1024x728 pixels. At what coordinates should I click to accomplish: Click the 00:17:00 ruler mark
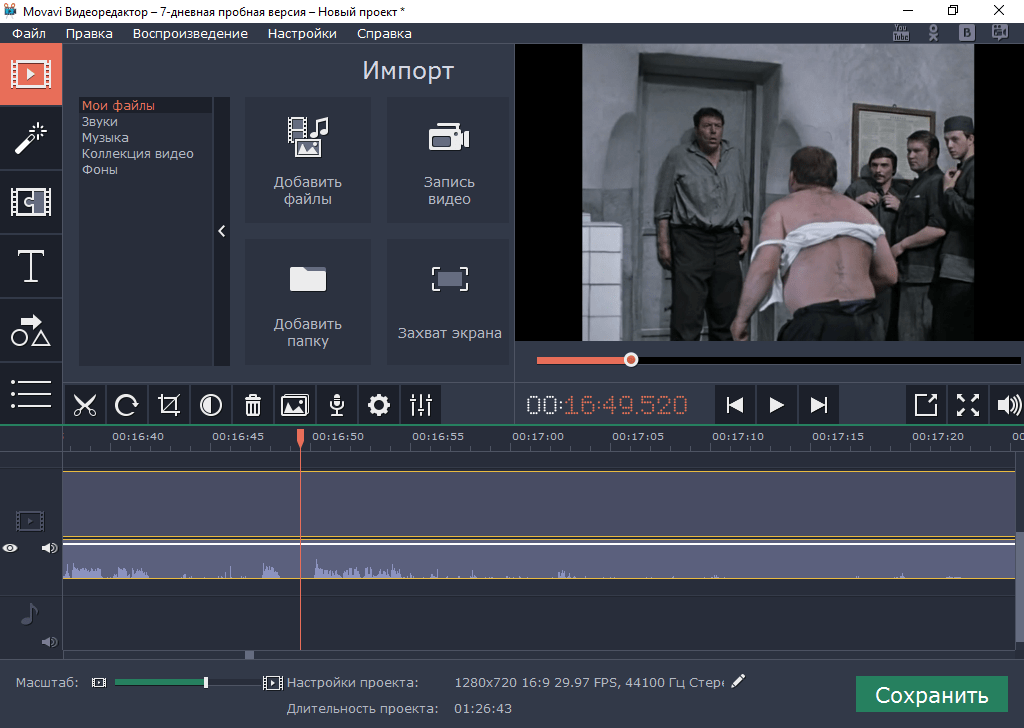pyautogui.click(x=537, y=436)
